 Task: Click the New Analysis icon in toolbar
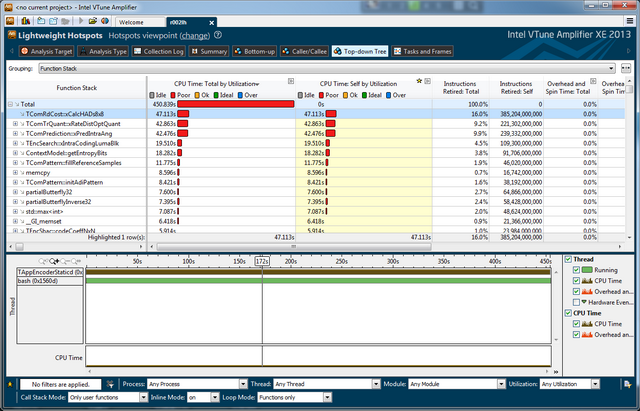pyautogui.click(x=53, y=21)
